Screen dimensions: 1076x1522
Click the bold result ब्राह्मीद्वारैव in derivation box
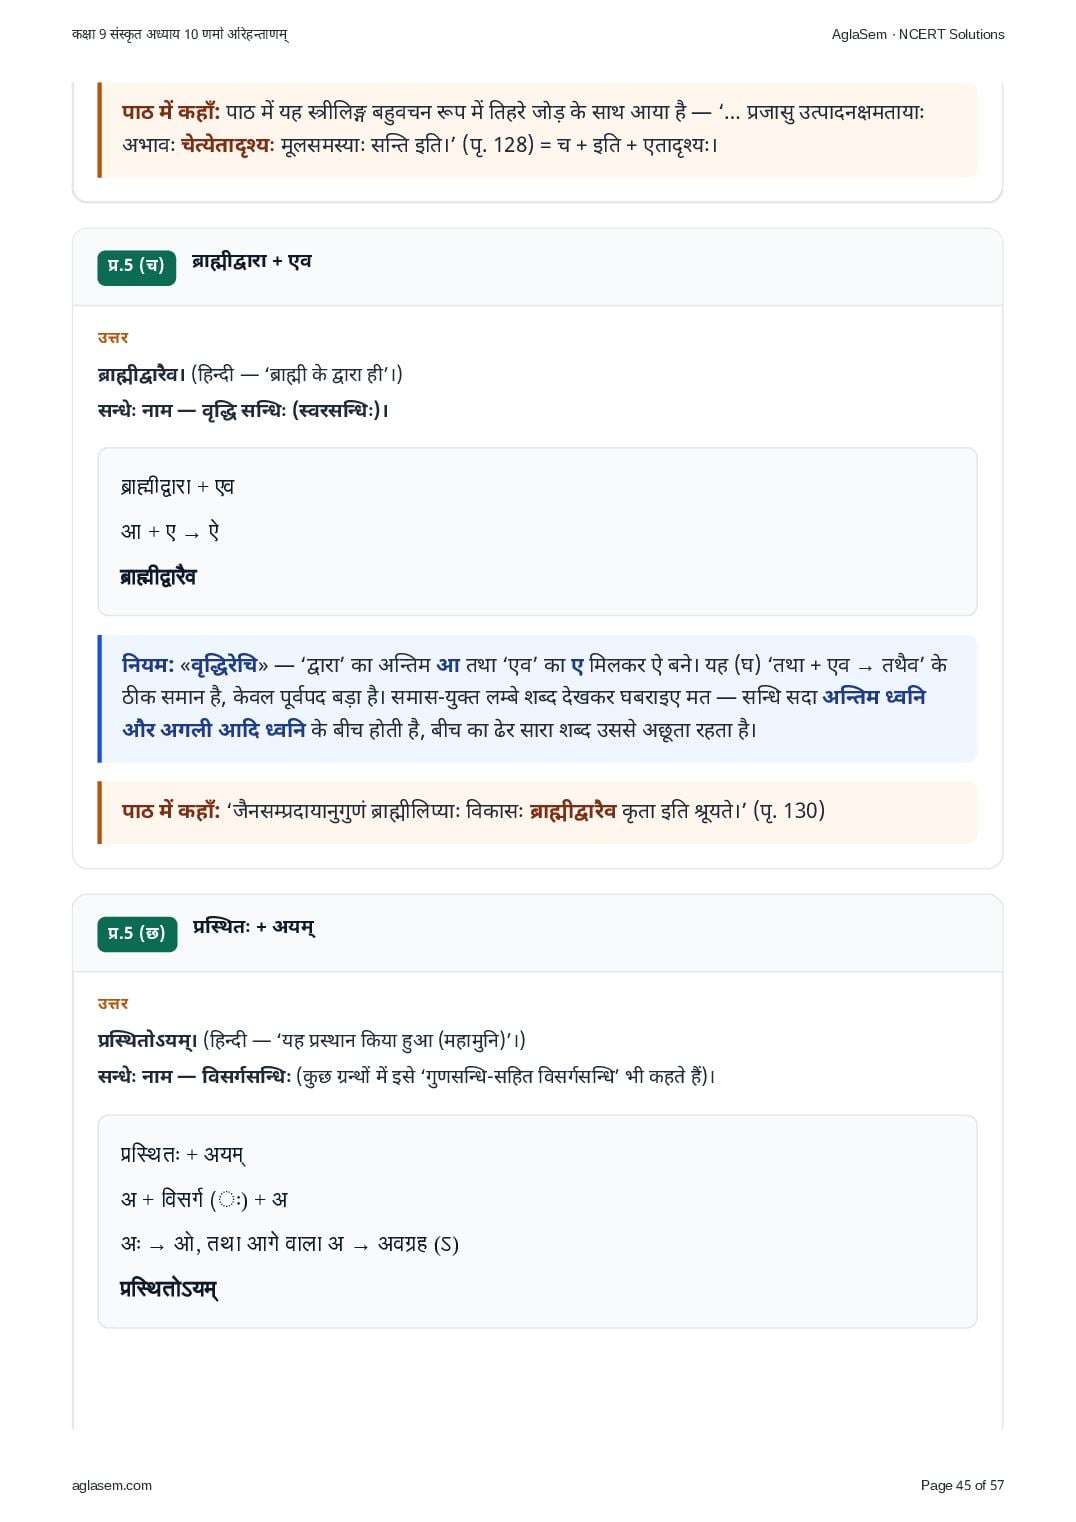(158, 576)
